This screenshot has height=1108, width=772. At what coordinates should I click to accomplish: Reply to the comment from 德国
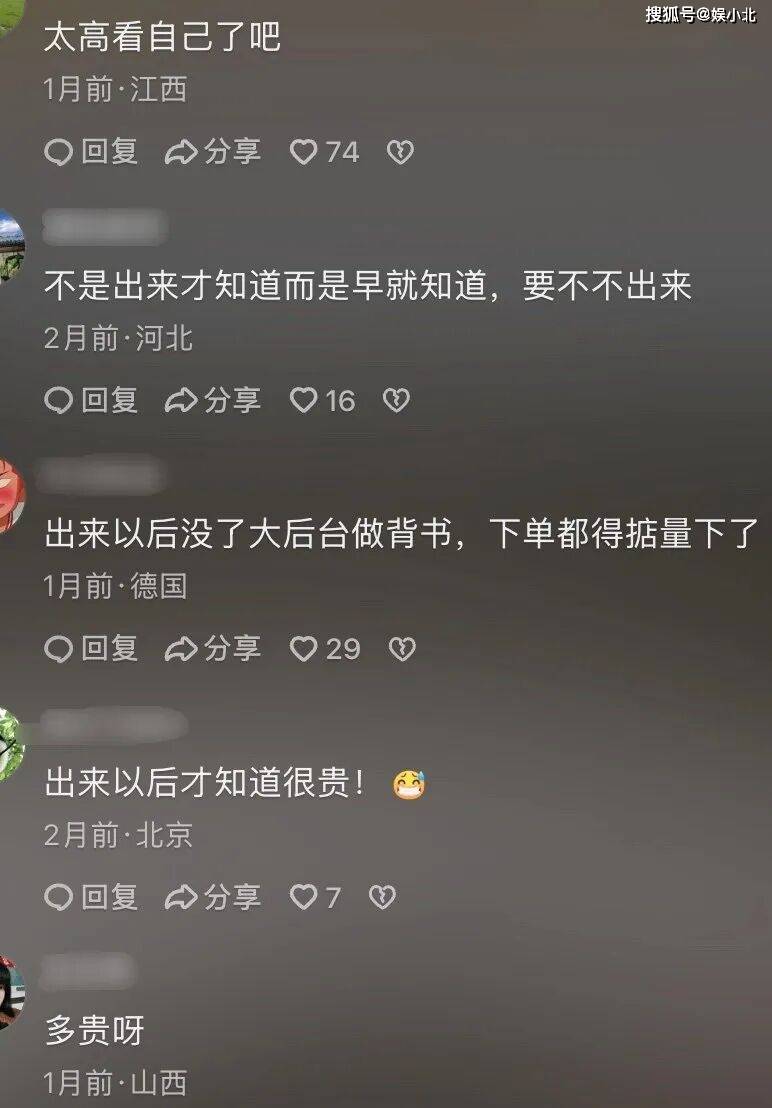coord(91,649)
